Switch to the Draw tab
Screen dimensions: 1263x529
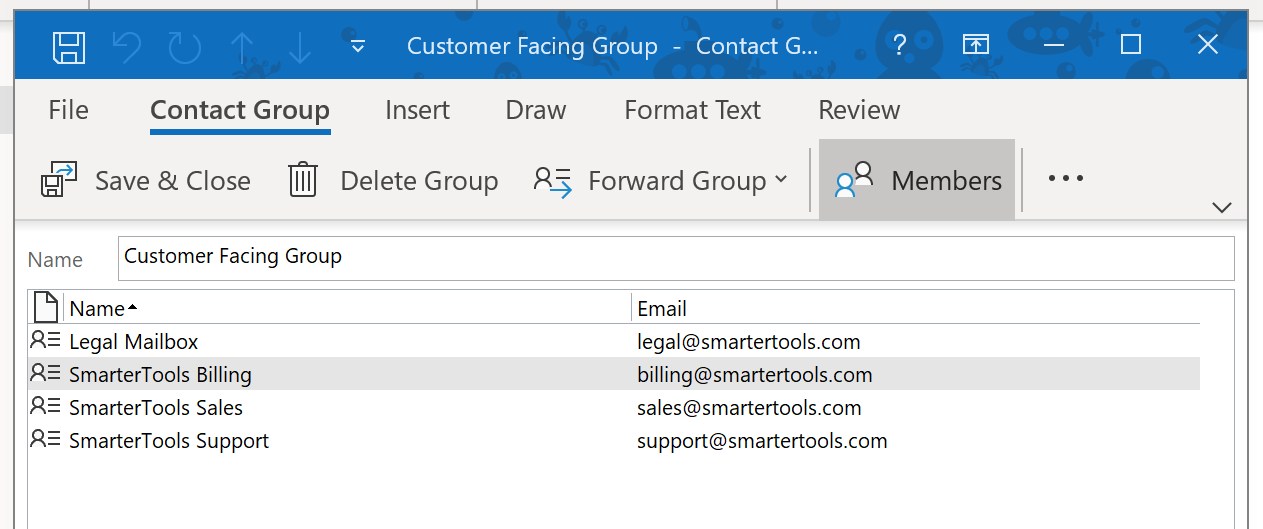click(x=536, y=110)
